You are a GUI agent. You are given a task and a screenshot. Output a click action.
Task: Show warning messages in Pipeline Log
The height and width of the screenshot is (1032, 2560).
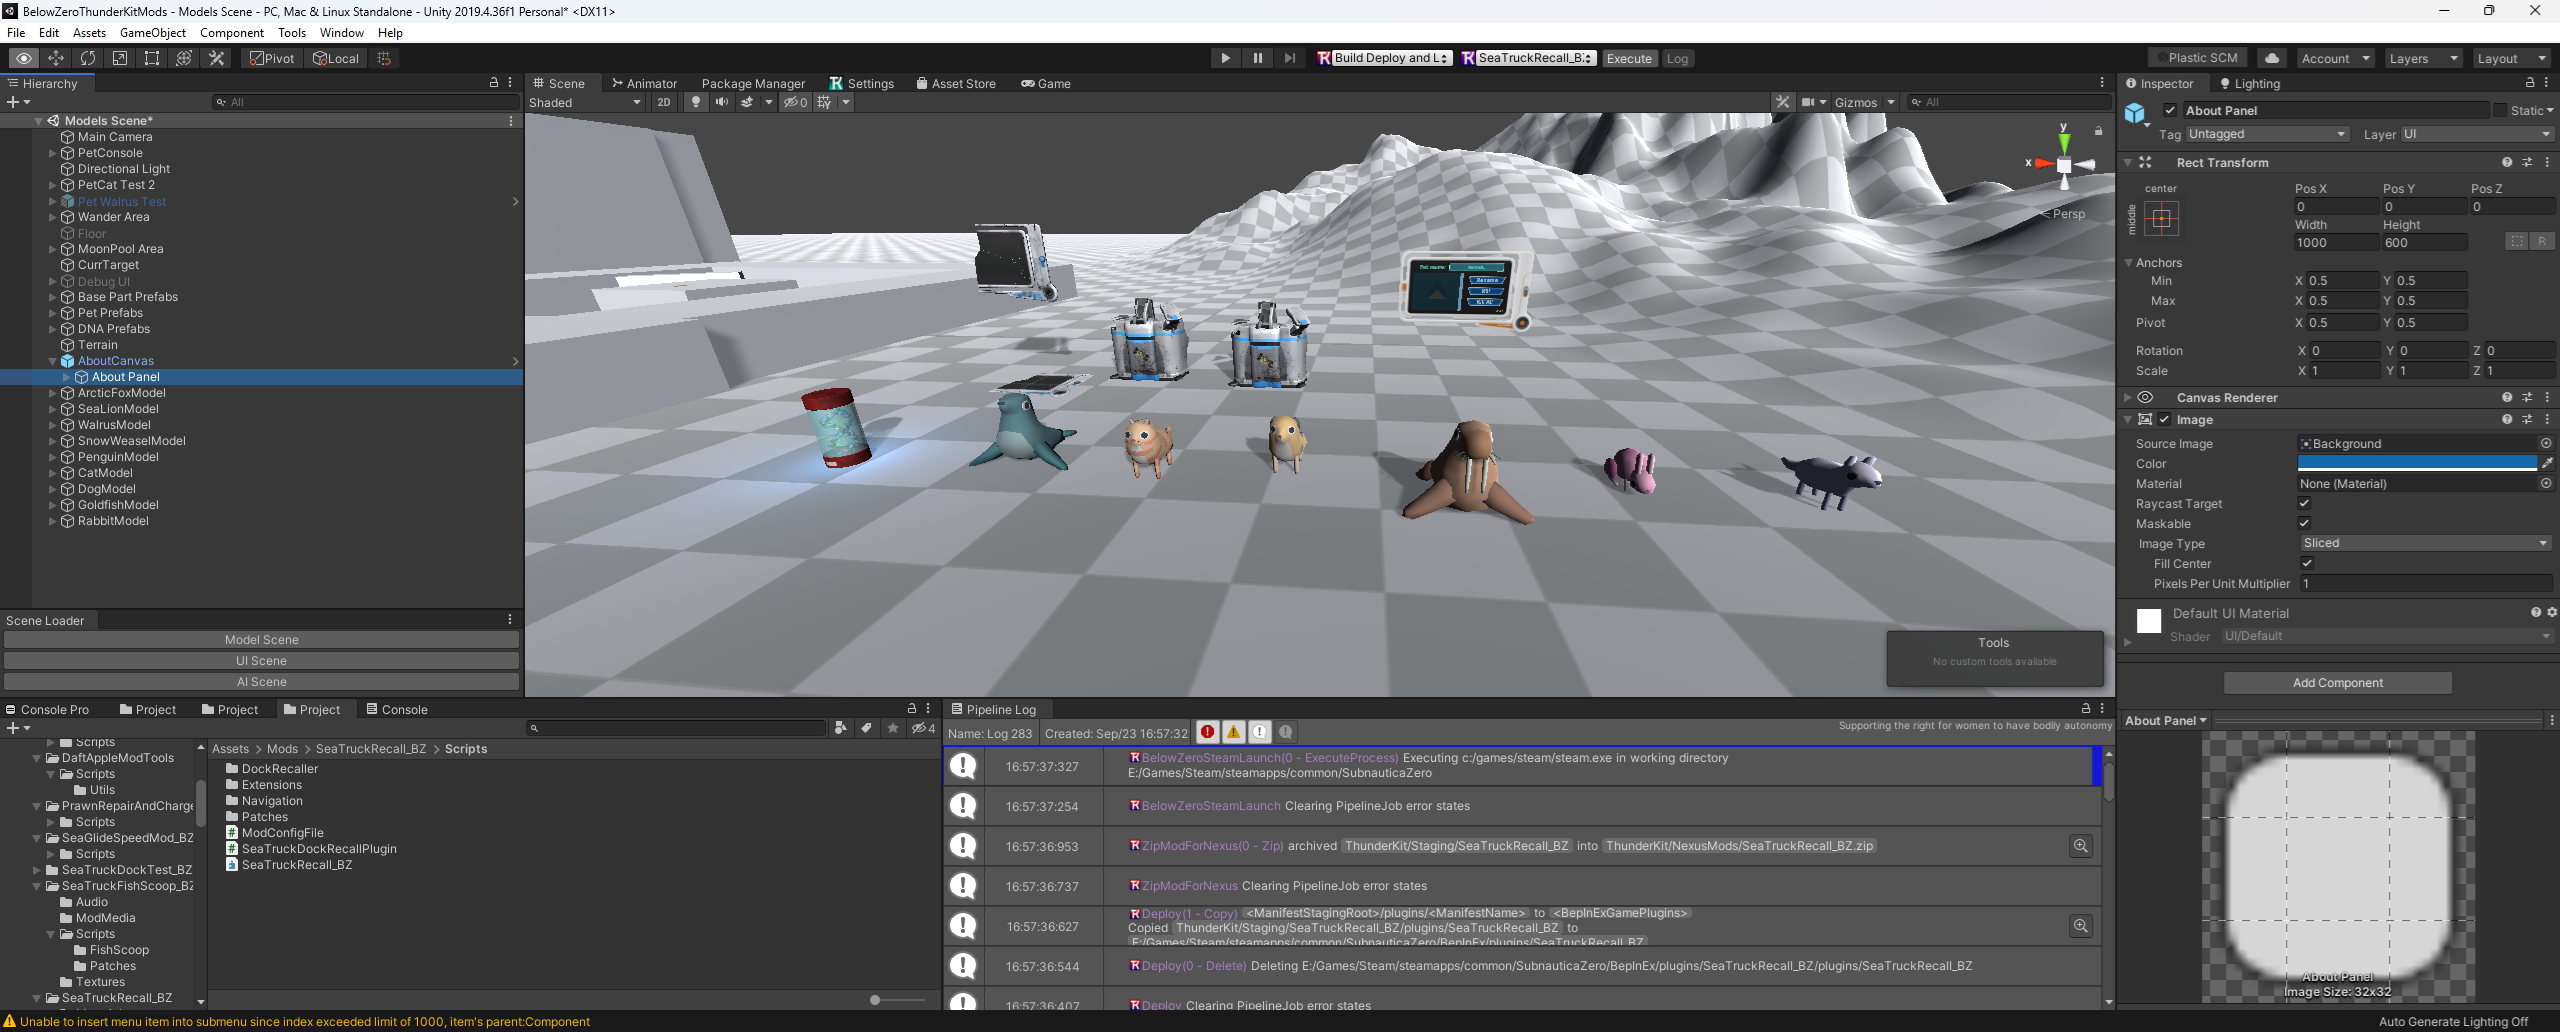point(1234,732)
